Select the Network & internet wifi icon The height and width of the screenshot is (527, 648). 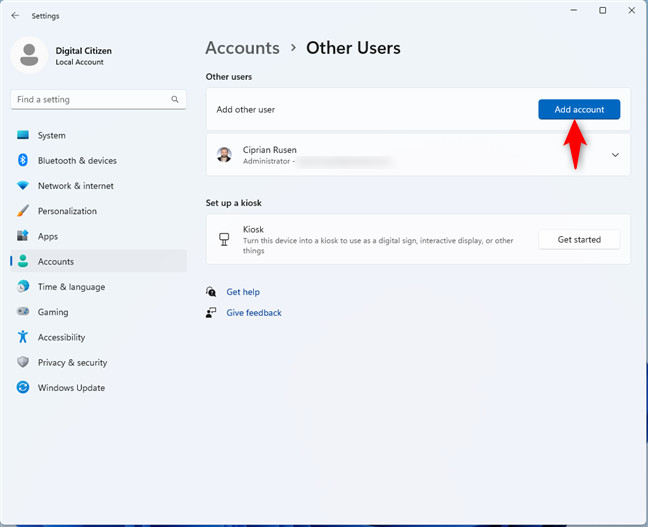coord(22,186)
